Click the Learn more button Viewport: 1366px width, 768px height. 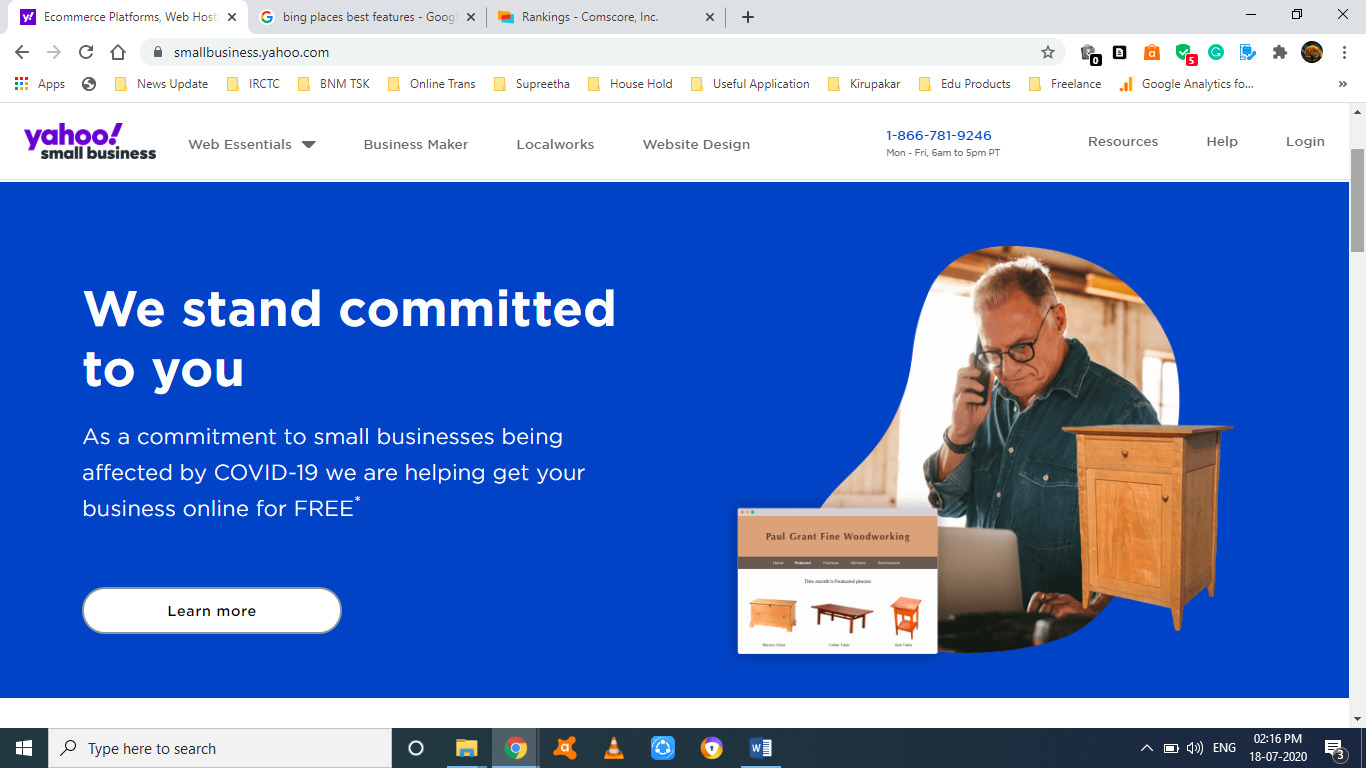(212, 610)
